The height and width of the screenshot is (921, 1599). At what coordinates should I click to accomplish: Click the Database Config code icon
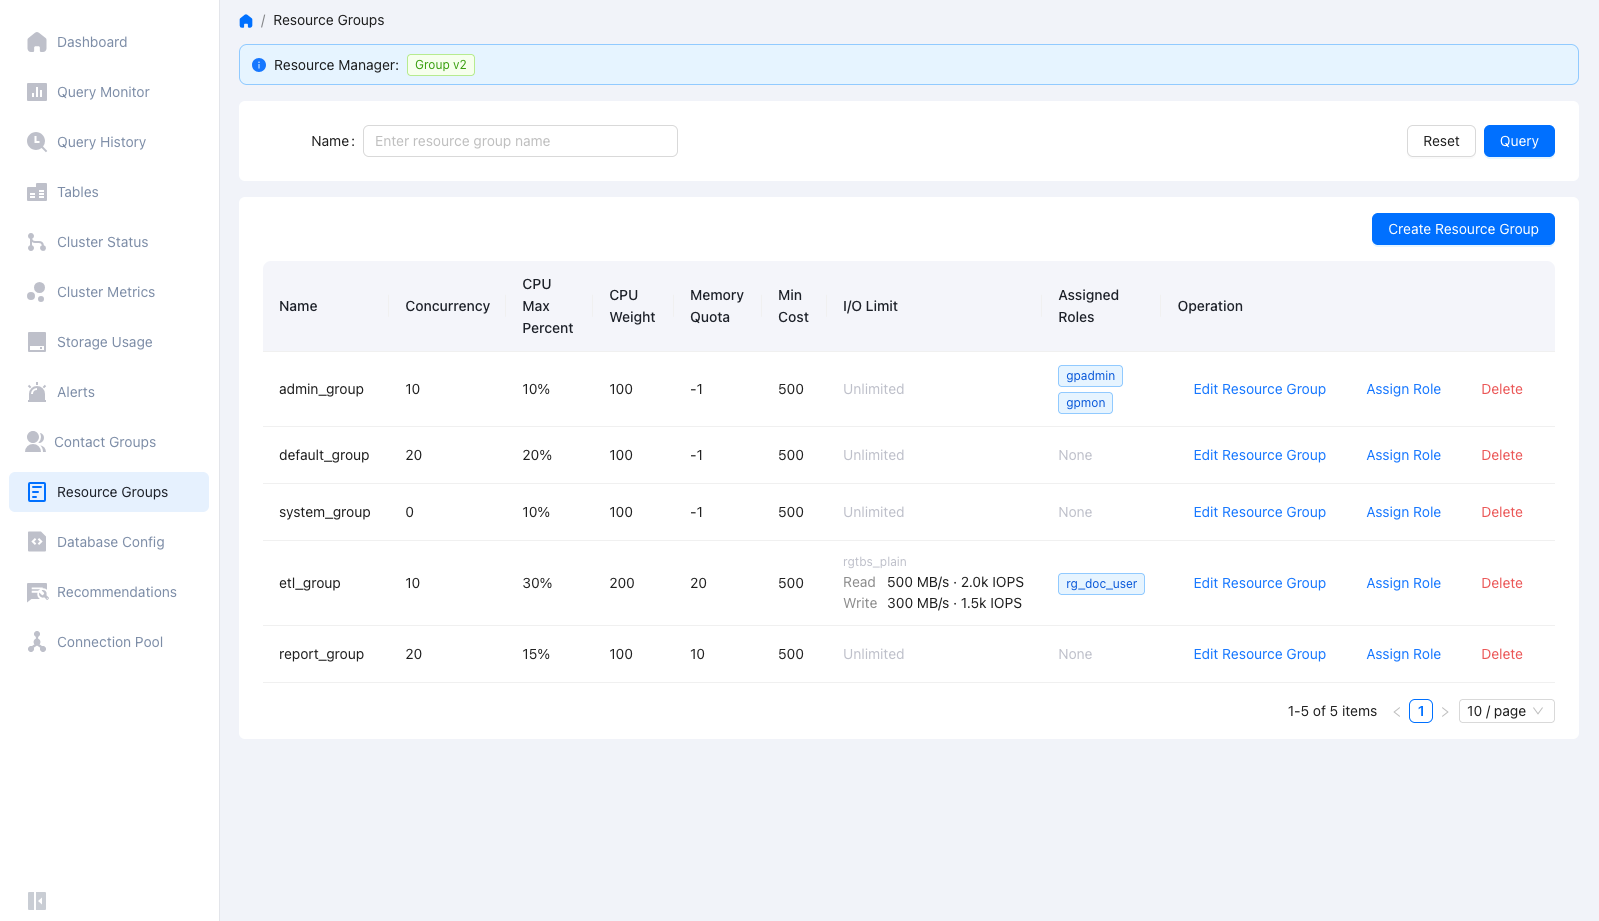(x=37, y=542)
